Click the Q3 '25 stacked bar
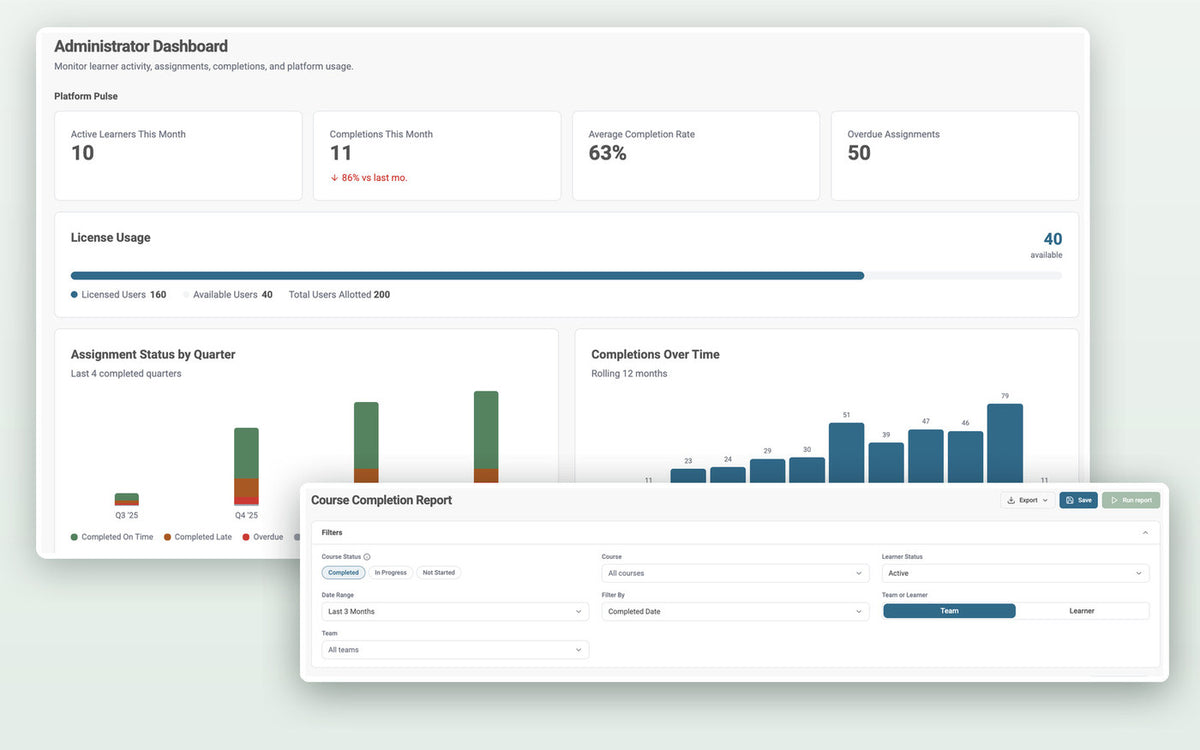1200x750 pixels. tap(127, 499)
